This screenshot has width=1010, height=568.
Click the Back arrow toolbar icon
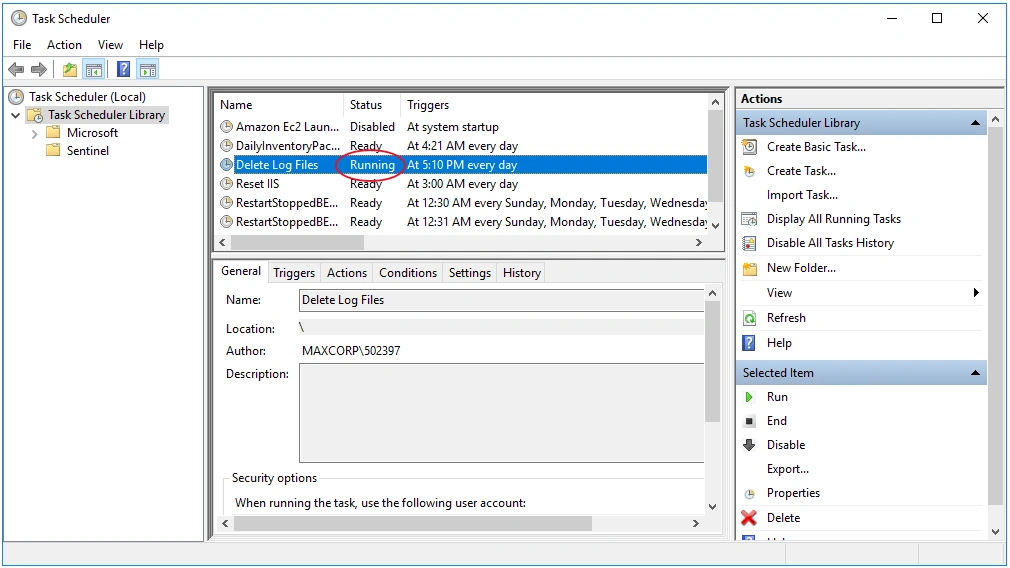[16, 70]
